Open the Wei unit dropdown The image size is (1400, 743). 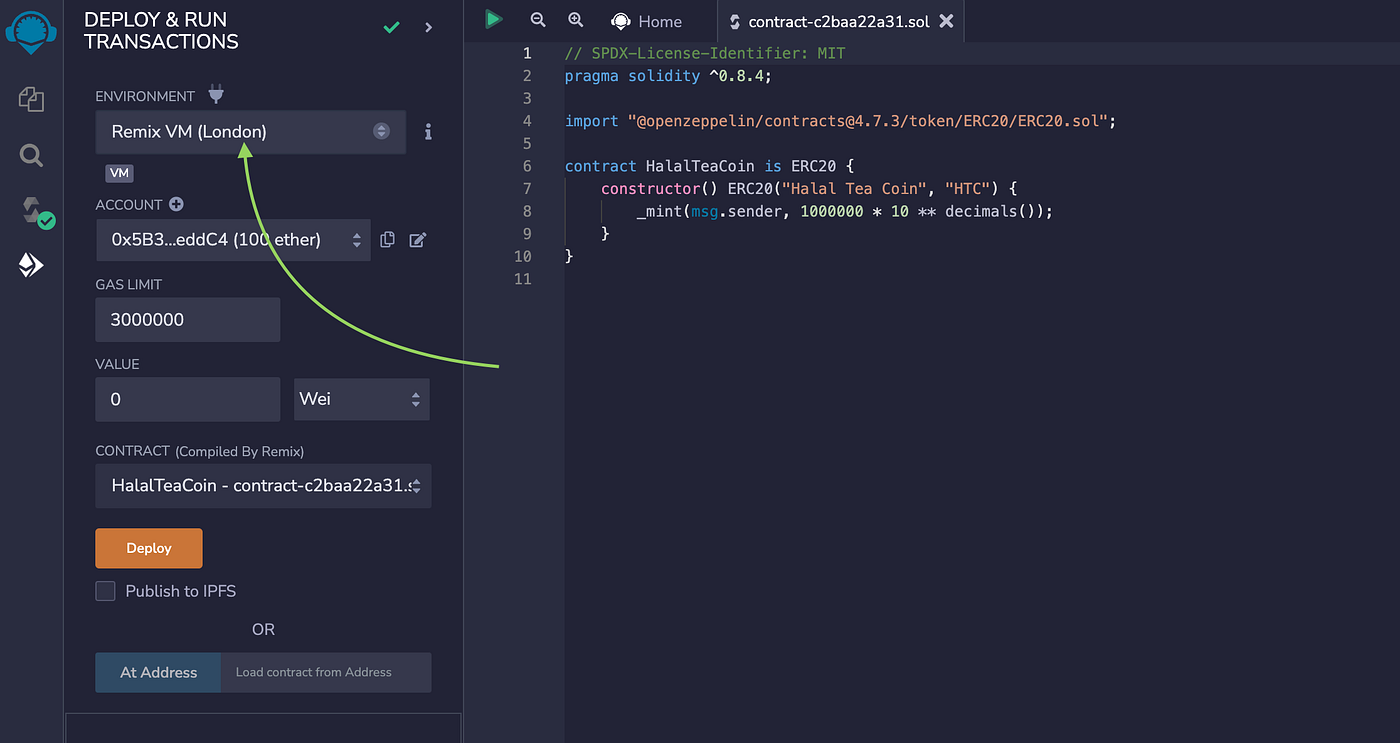pos(362,399)
